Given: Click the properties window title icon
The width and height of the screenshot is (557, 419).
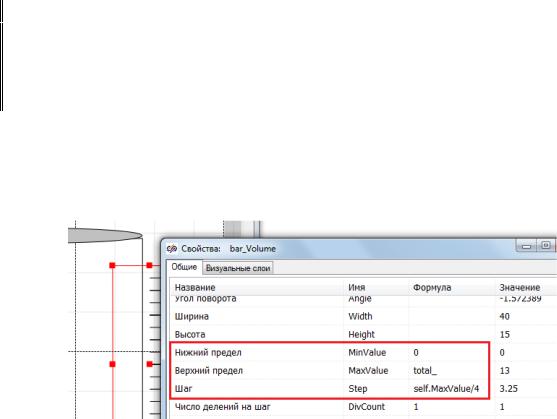Looking at the screenshot, I should pyautogui.click(x=172, y=248).
